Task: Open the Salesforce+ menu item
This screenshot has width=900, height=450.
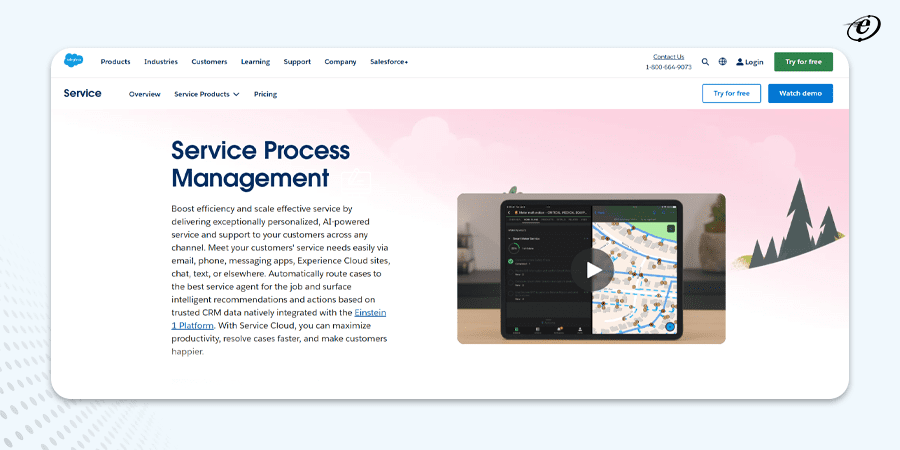Action: (389, 62)
